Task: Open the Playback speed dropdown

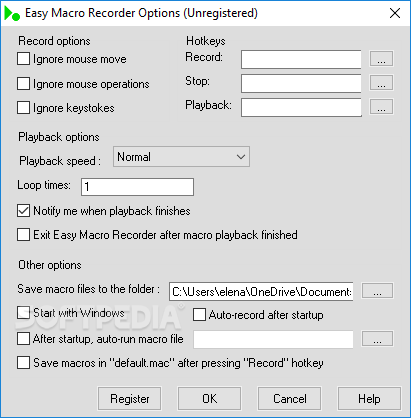Action: pyautogui.click(x=181, y=157)
